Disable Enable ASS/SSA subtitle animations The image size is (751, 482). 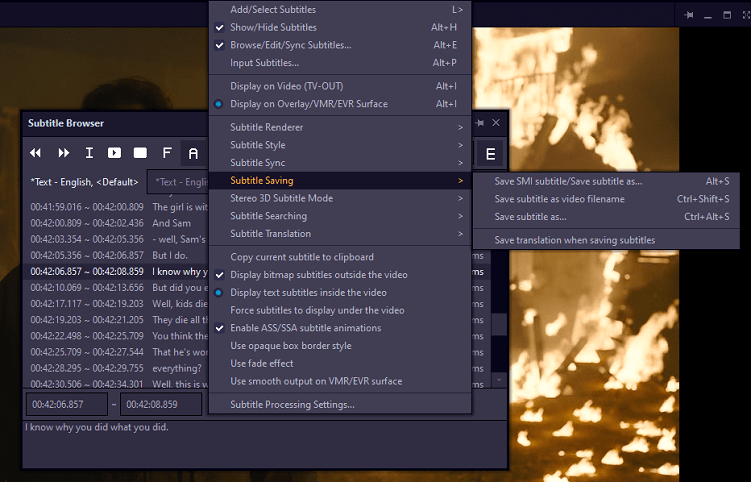coord(340,328)
